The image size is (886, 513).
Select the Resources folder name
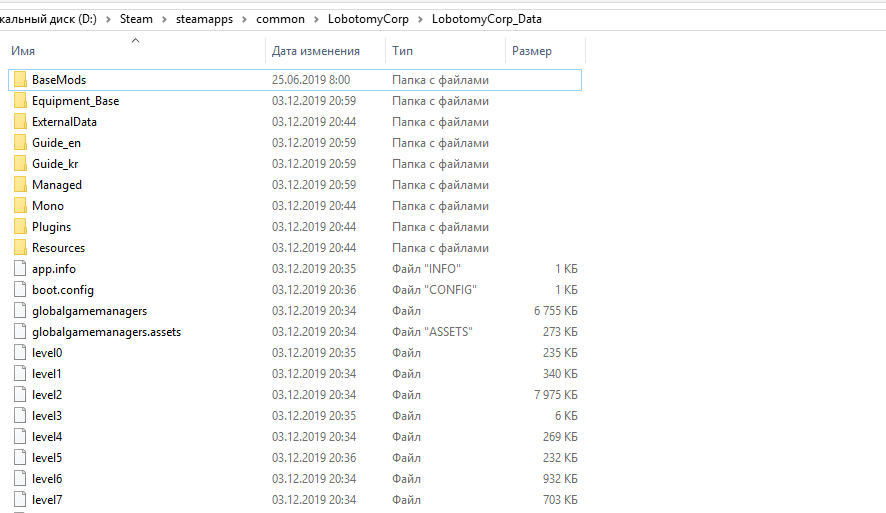pos(59,247)
